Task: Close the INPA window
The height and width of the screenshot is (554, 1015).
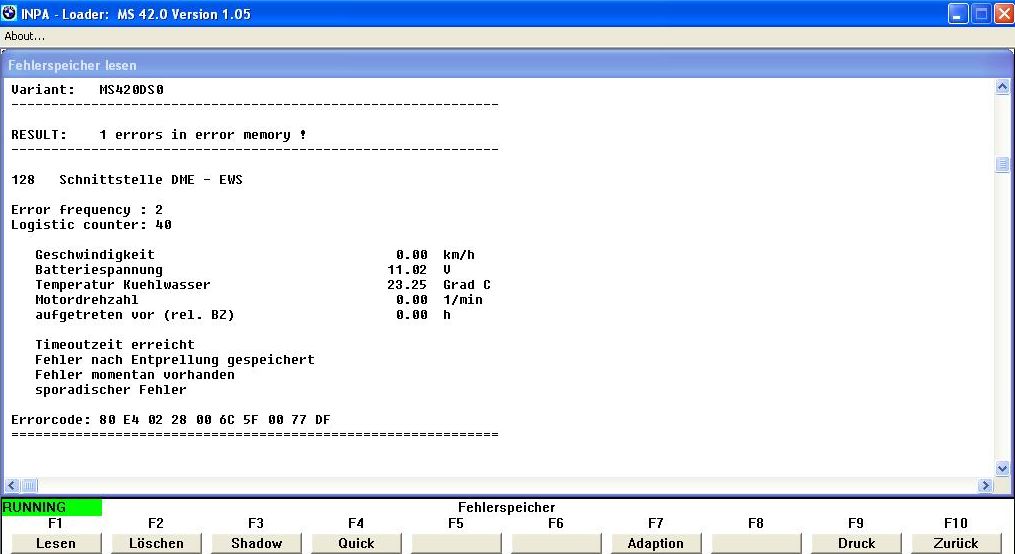Action: (x=1003, y=14)
